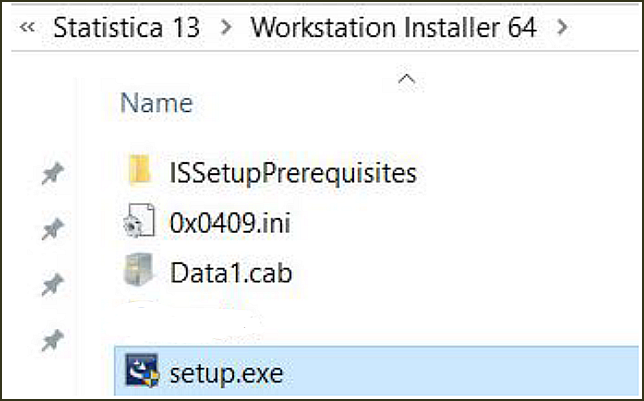
Task: Select the setup.exe file name
Action: (226, 373)
